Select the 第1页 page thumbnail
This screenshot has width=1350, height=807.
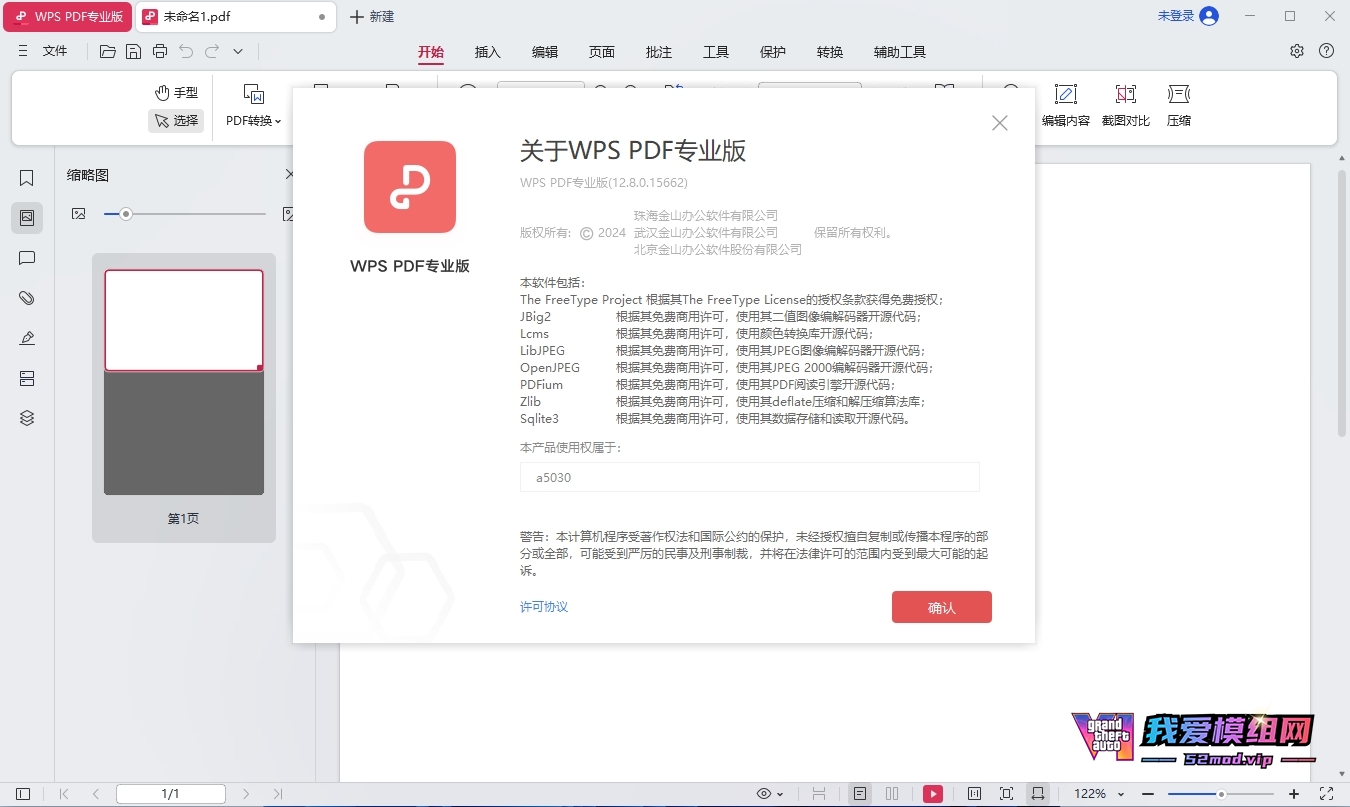click(184, 398)
